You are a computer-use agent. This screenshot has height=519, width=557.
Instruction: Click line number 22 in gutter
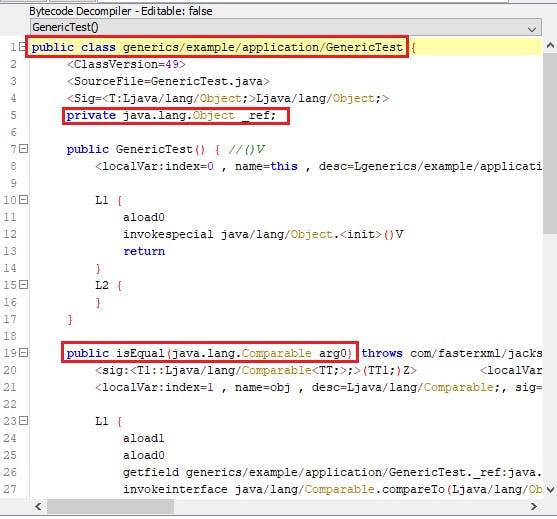[10, 404]
